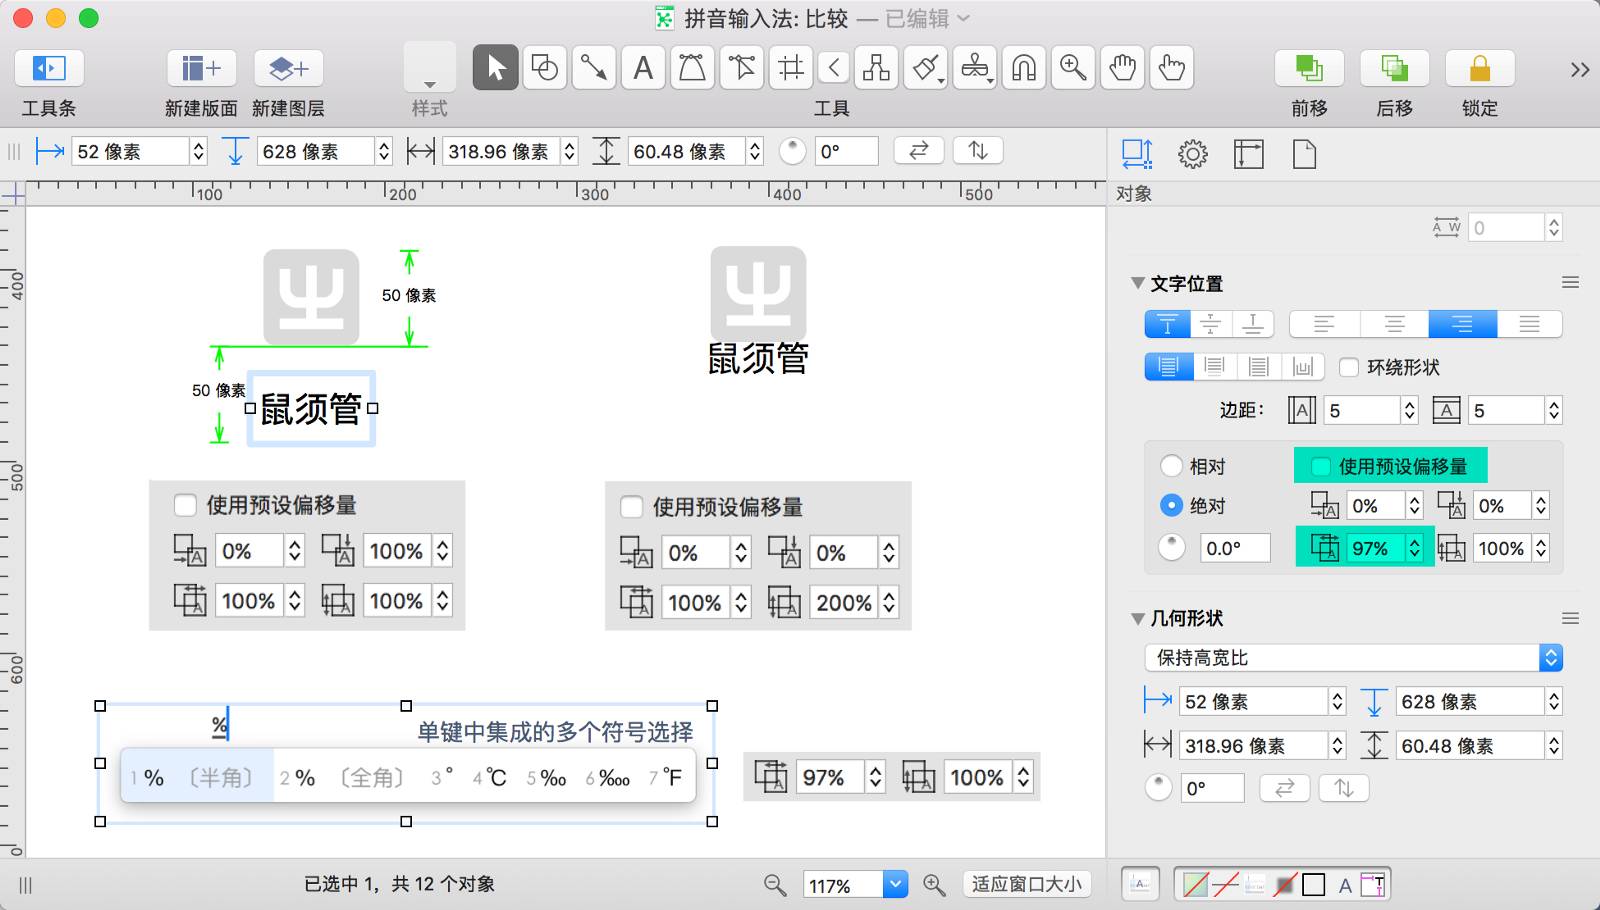Click the 318.96 像素 width field in inspector
1600x910 pixels.
click(1254, 745)
